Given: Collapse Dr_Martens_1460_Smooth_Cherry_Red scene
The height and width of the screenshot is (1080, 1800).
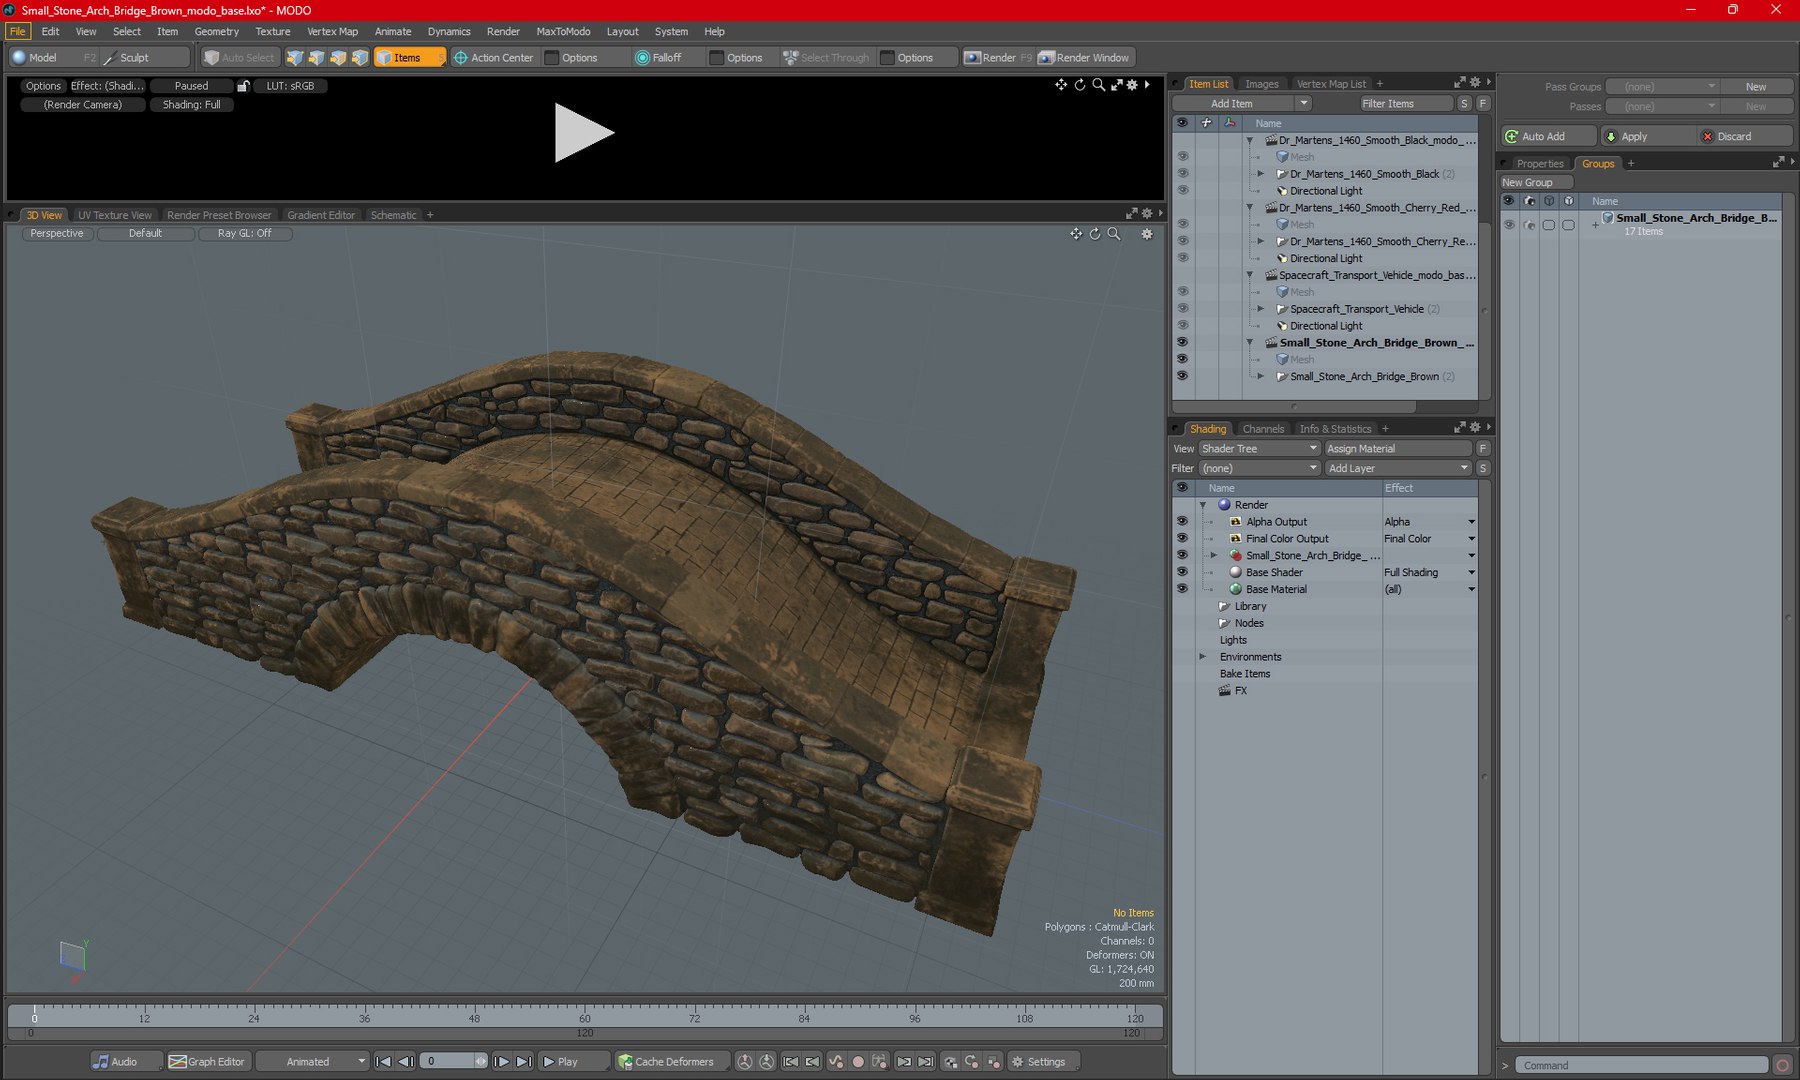Looking at the screenshot, I should [1250, 207].
